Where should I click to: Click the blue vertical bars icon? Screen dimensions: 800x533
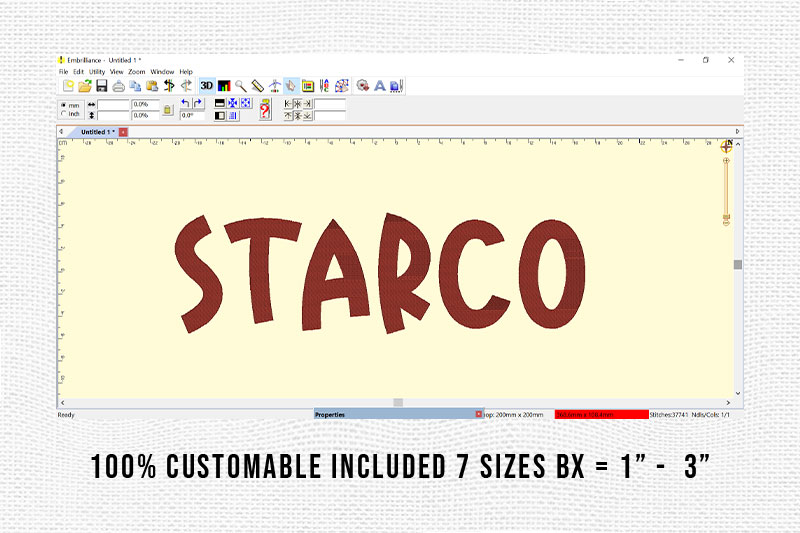coord(233,116)
